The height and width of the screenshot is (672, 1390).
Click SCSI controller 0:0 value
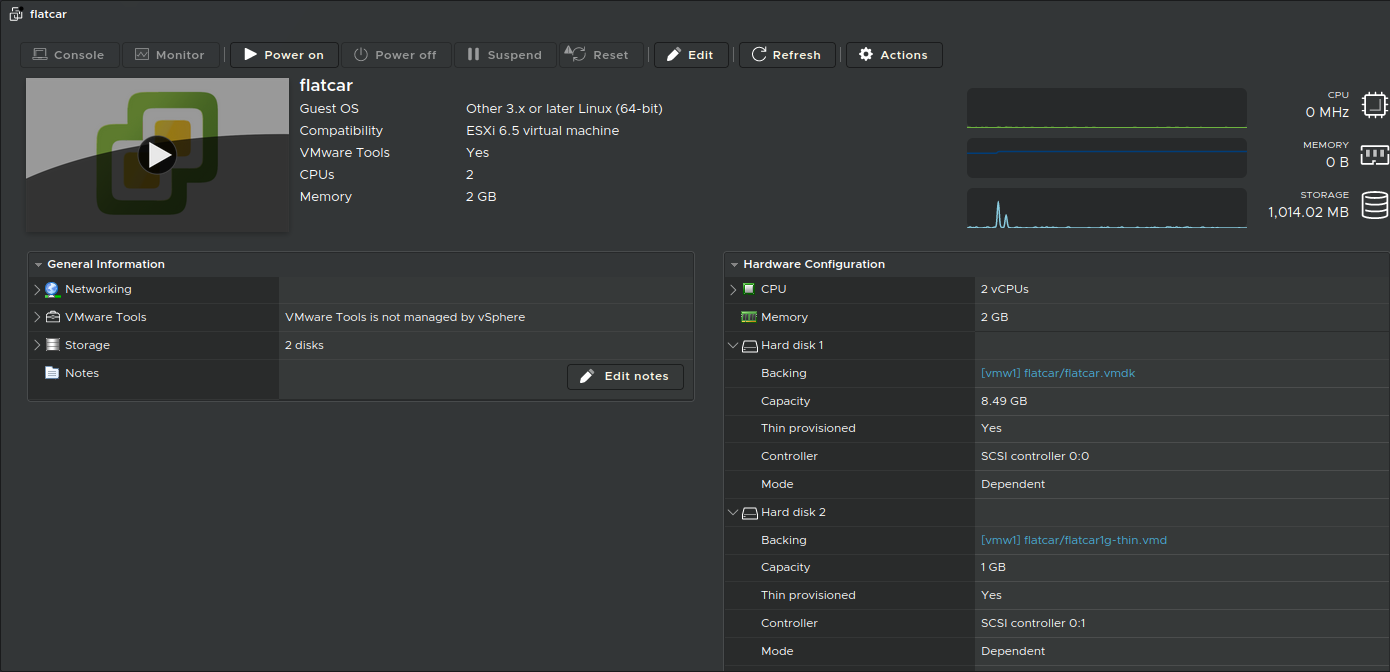click(x=1035, y=456)
